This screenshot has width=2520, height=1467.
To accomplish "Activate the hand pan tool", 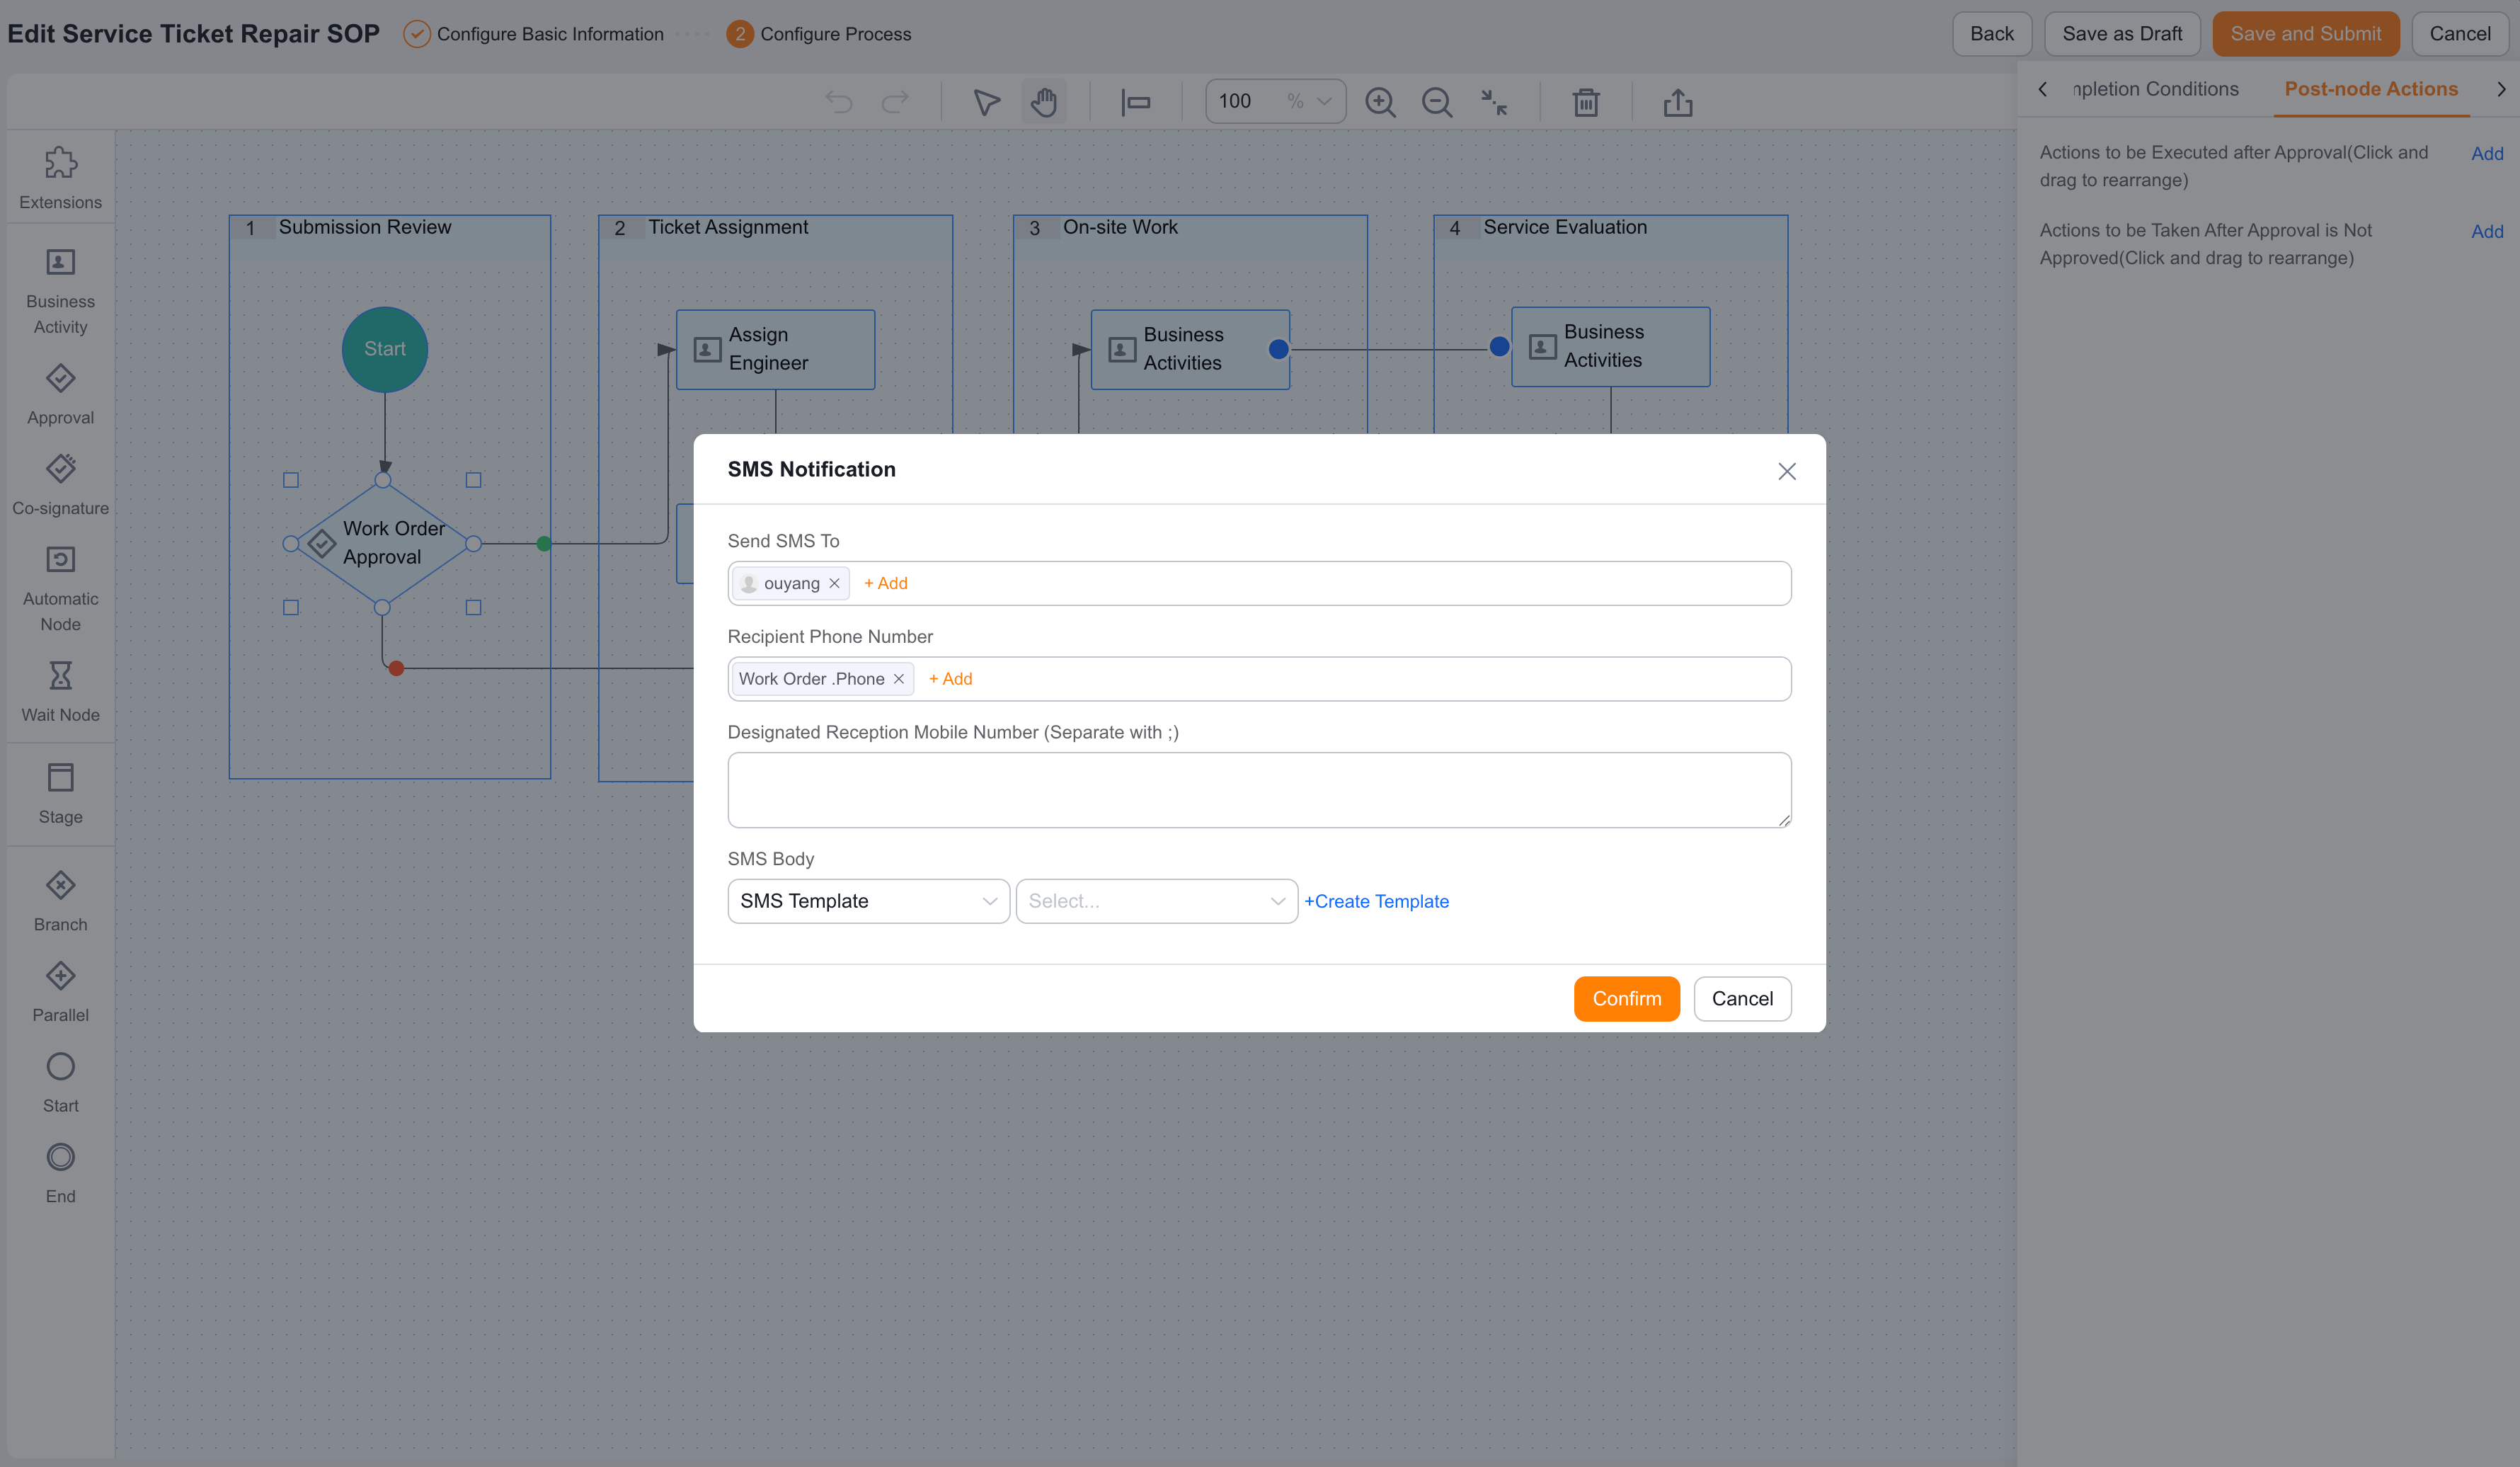I will click(1044, 102).
